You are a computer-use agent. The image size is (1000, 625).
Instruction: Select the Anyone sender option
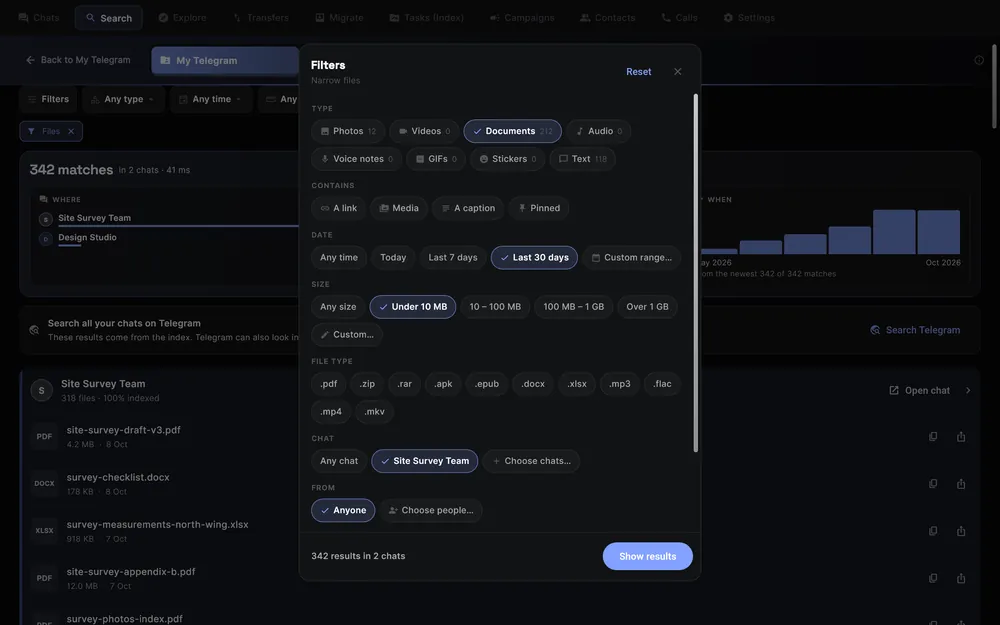point(343,510)
